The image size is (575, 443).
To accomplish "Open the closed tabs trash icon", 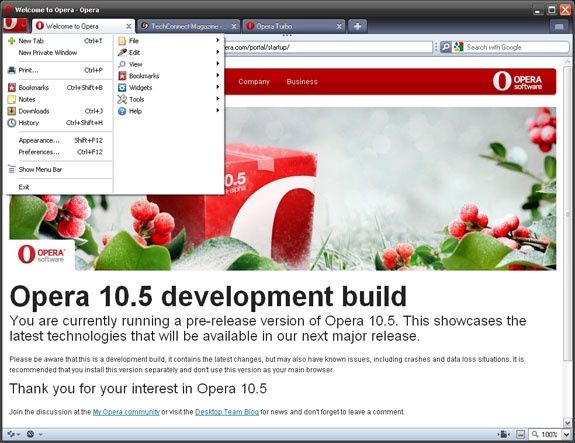I will click(x=559, y=26).
